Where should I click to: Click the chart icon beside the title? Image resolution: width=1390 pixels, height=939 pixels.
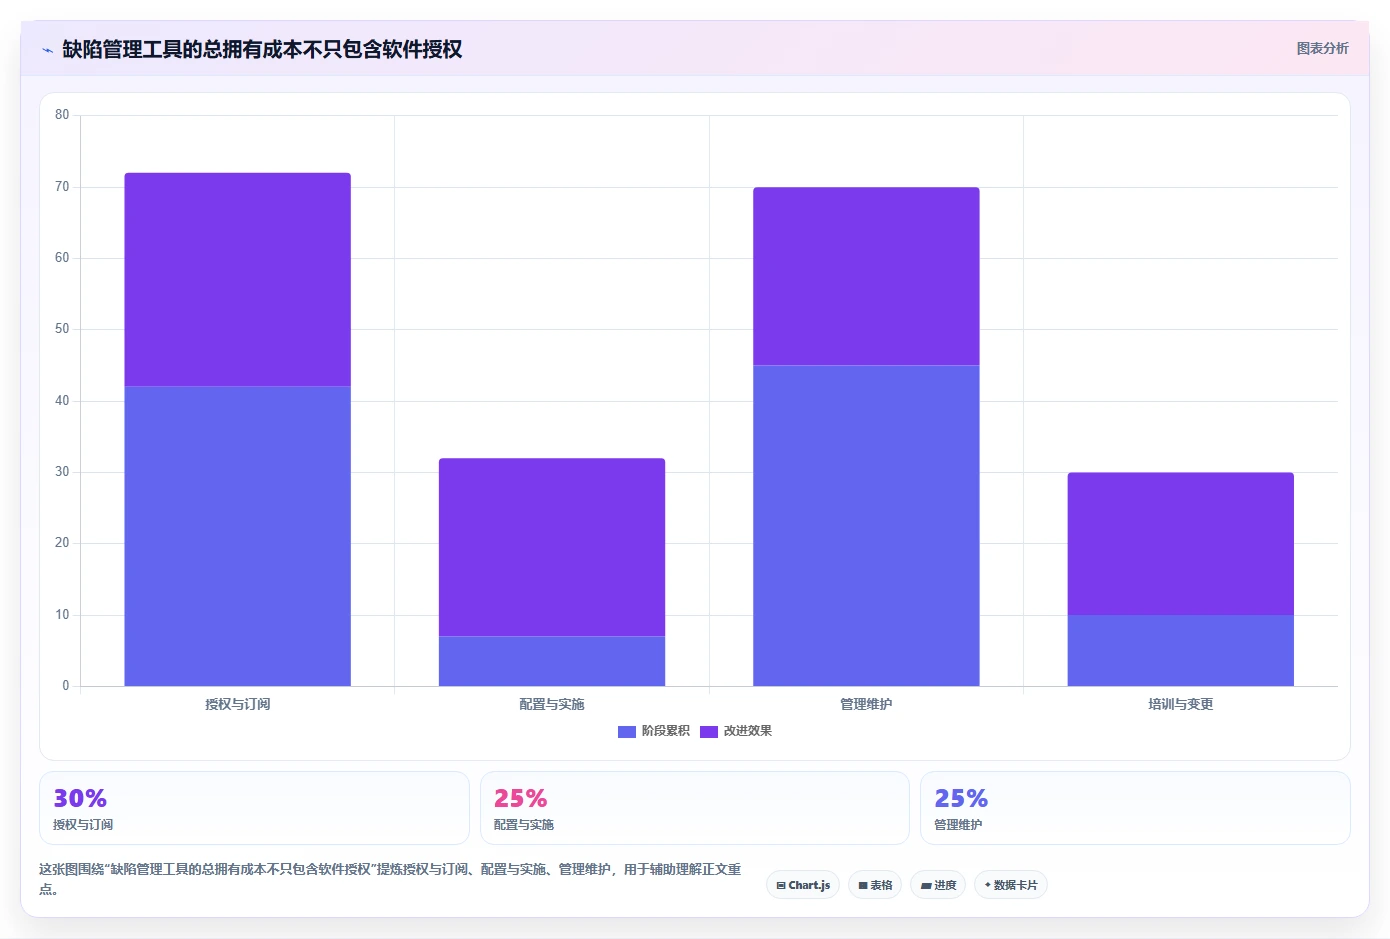(47, 50)
